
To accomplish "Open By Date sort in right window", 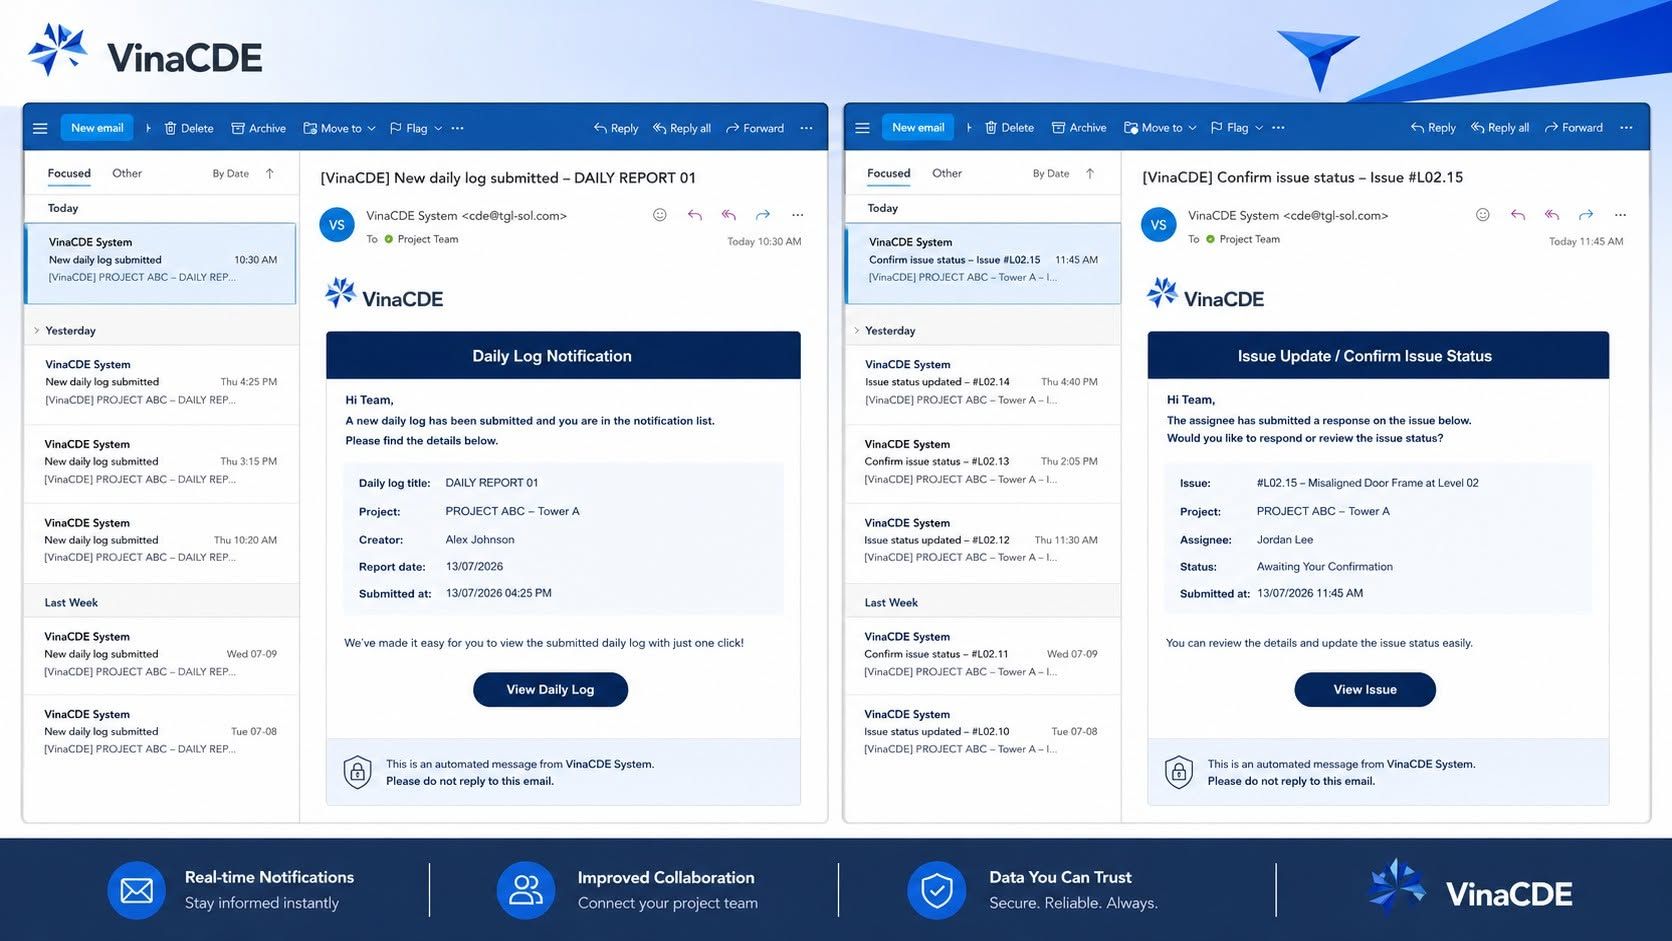I will (x=1051, y=173).
